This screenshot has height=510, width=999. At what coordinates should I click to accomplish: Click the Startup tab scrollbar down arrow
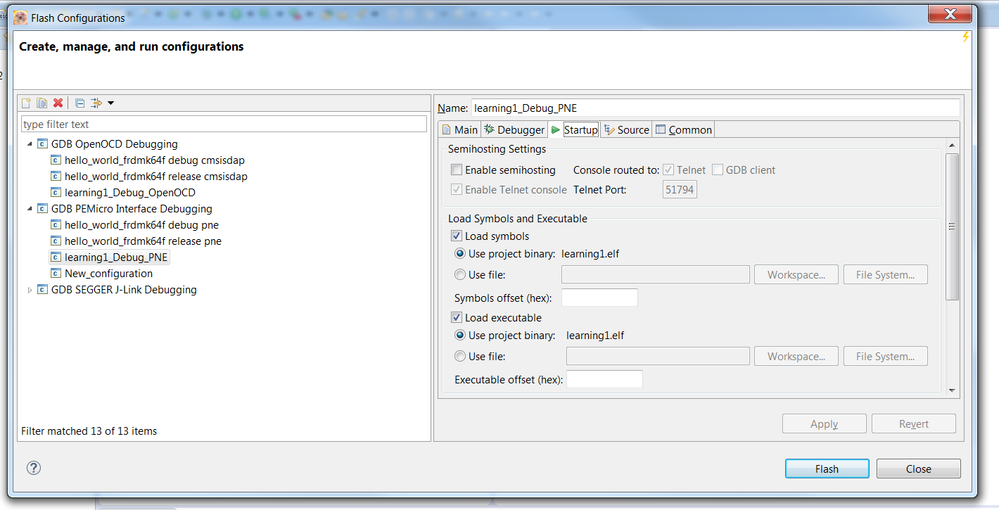(952, 390)
